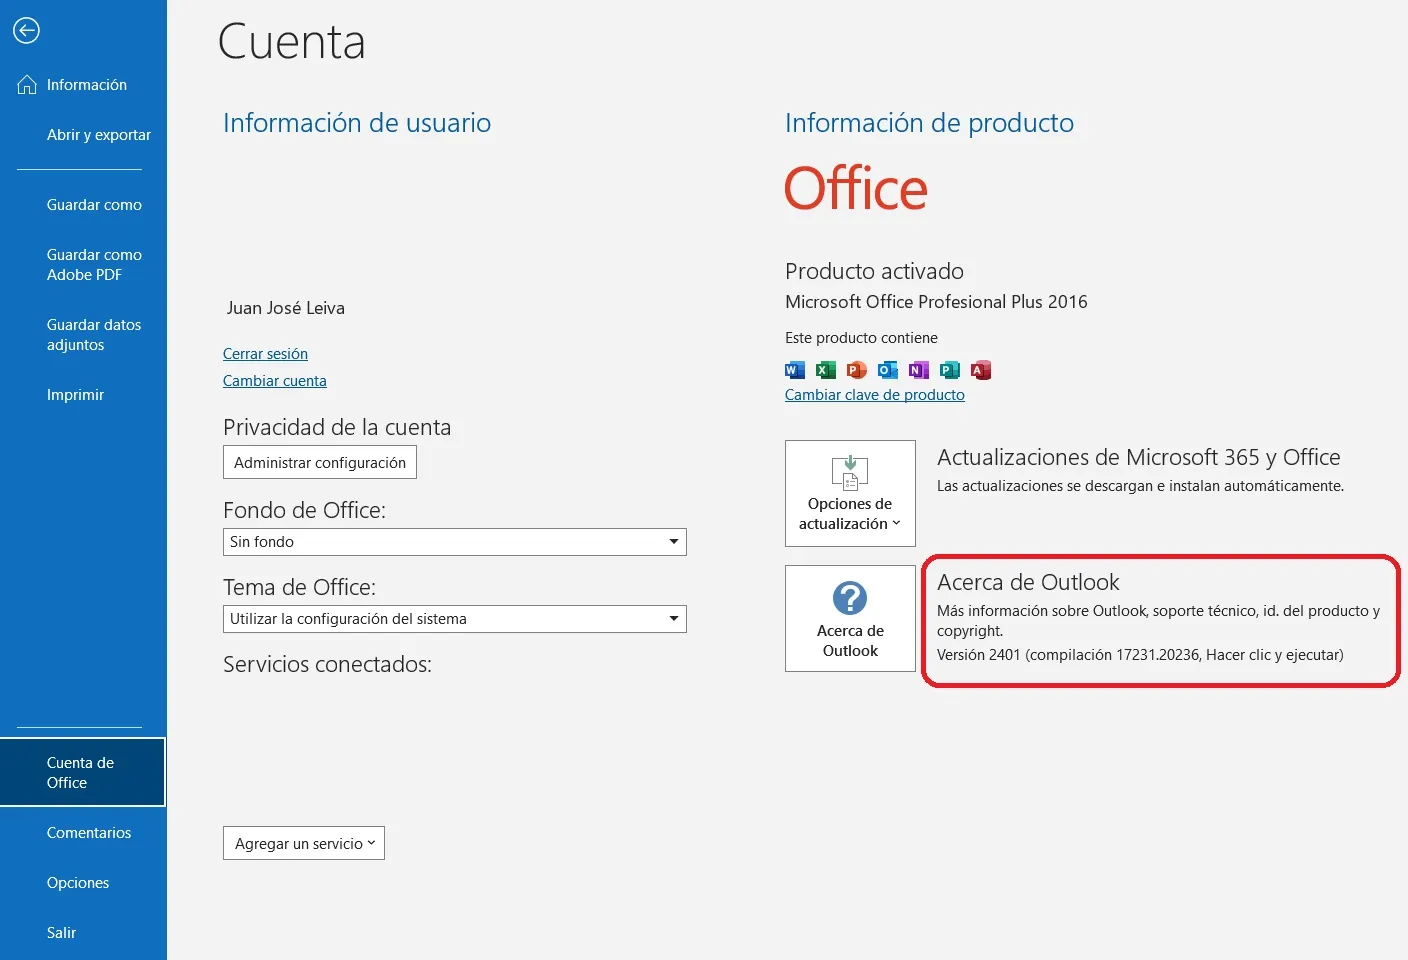Select Cuenta de Office tab
This screenshot has height=960, width=1408.
click(x=83, y=772)
